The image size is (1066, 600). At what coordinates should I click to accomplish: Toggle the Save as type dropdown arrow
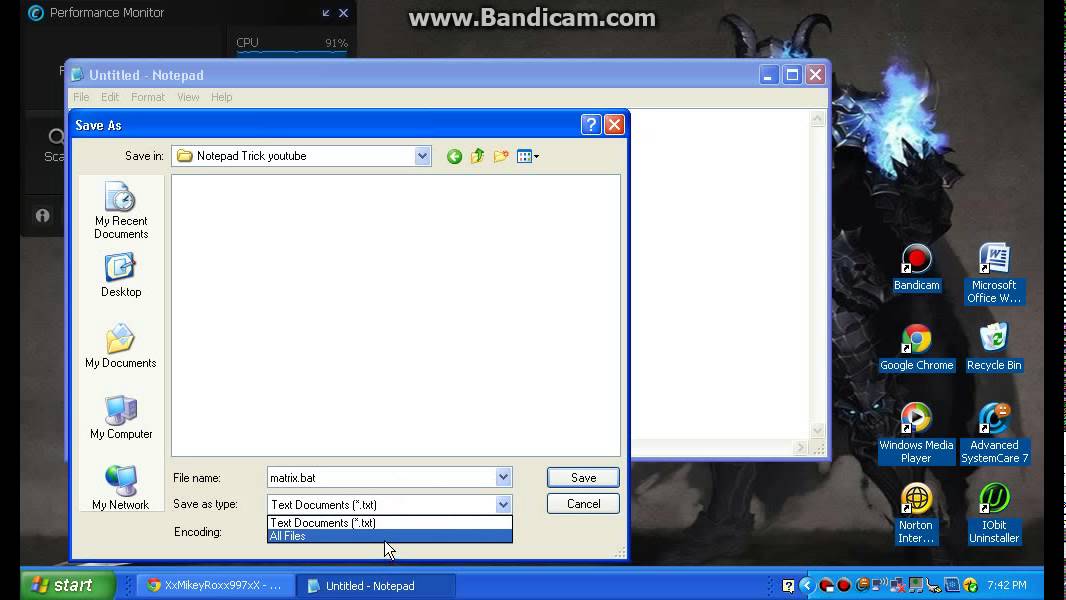click(x=503, y=504)
